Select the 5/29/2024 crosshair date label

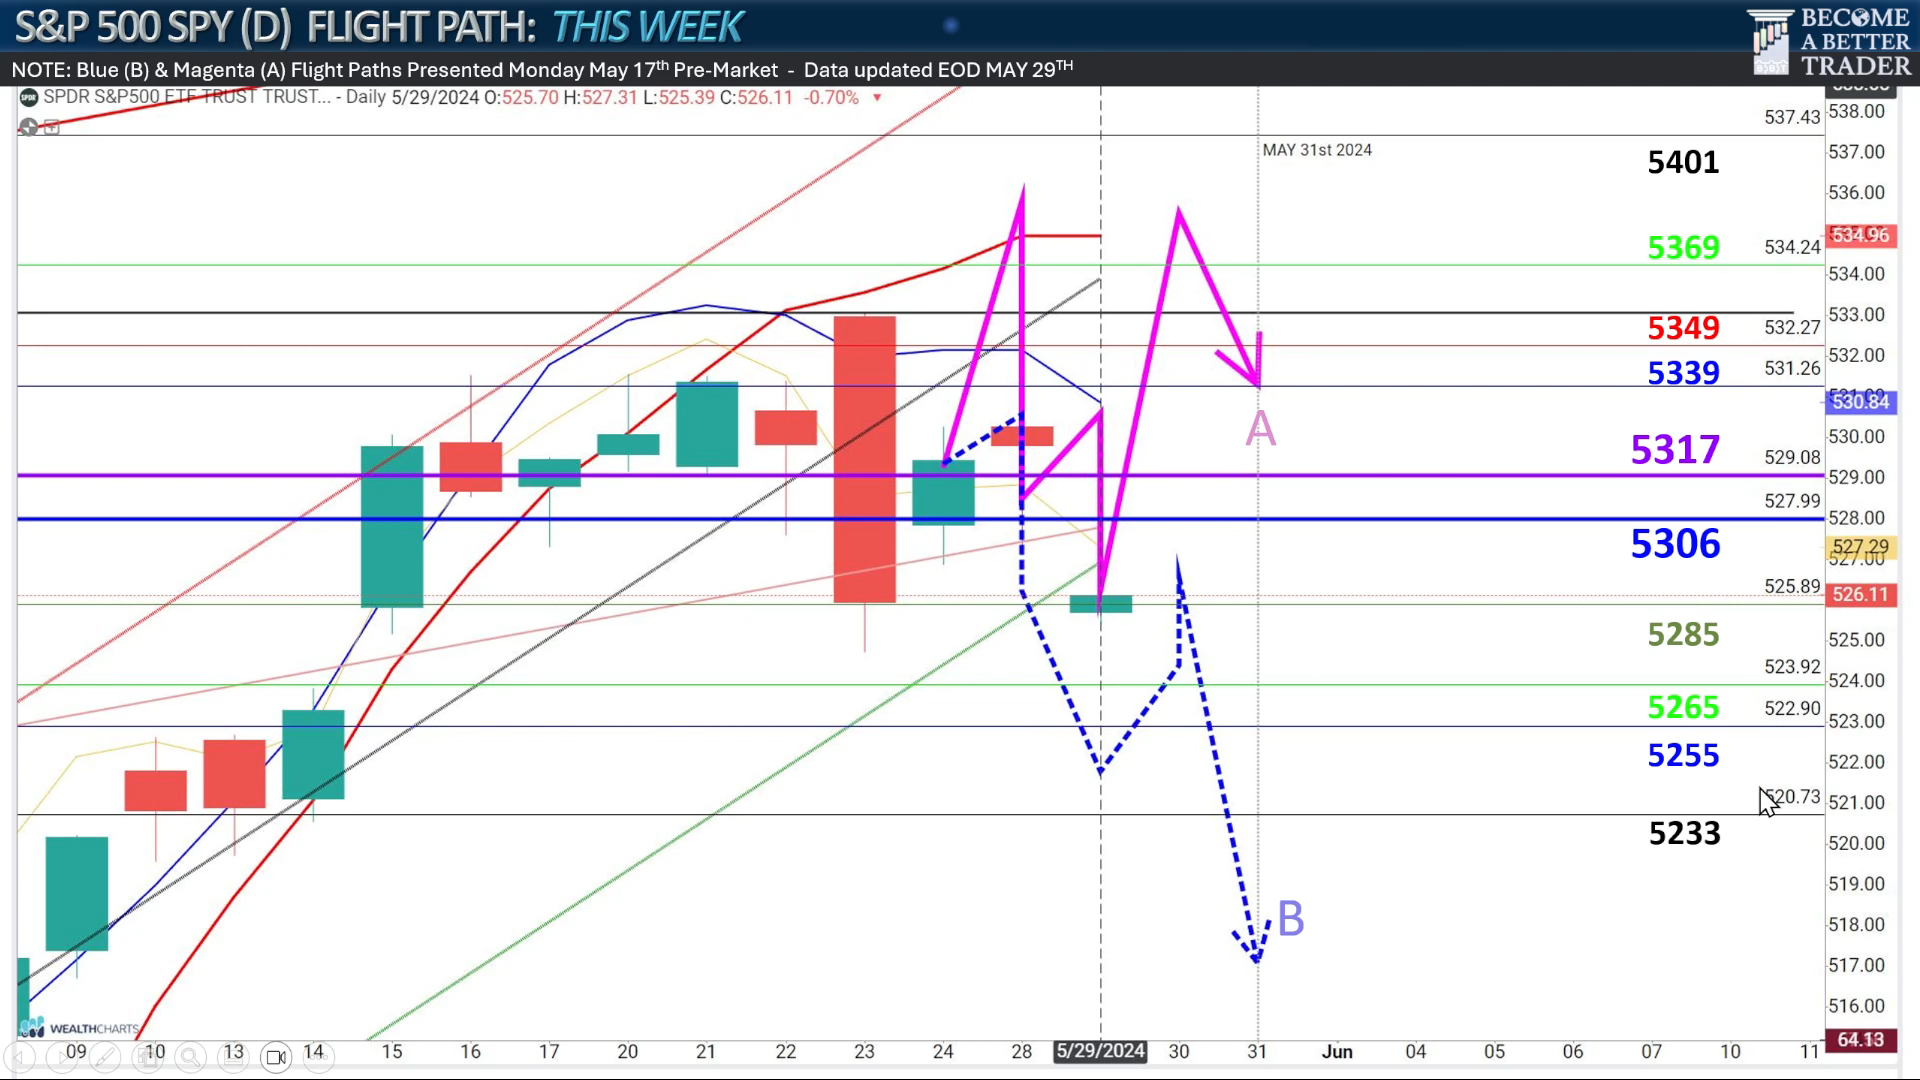[x=1100, y=1051]
